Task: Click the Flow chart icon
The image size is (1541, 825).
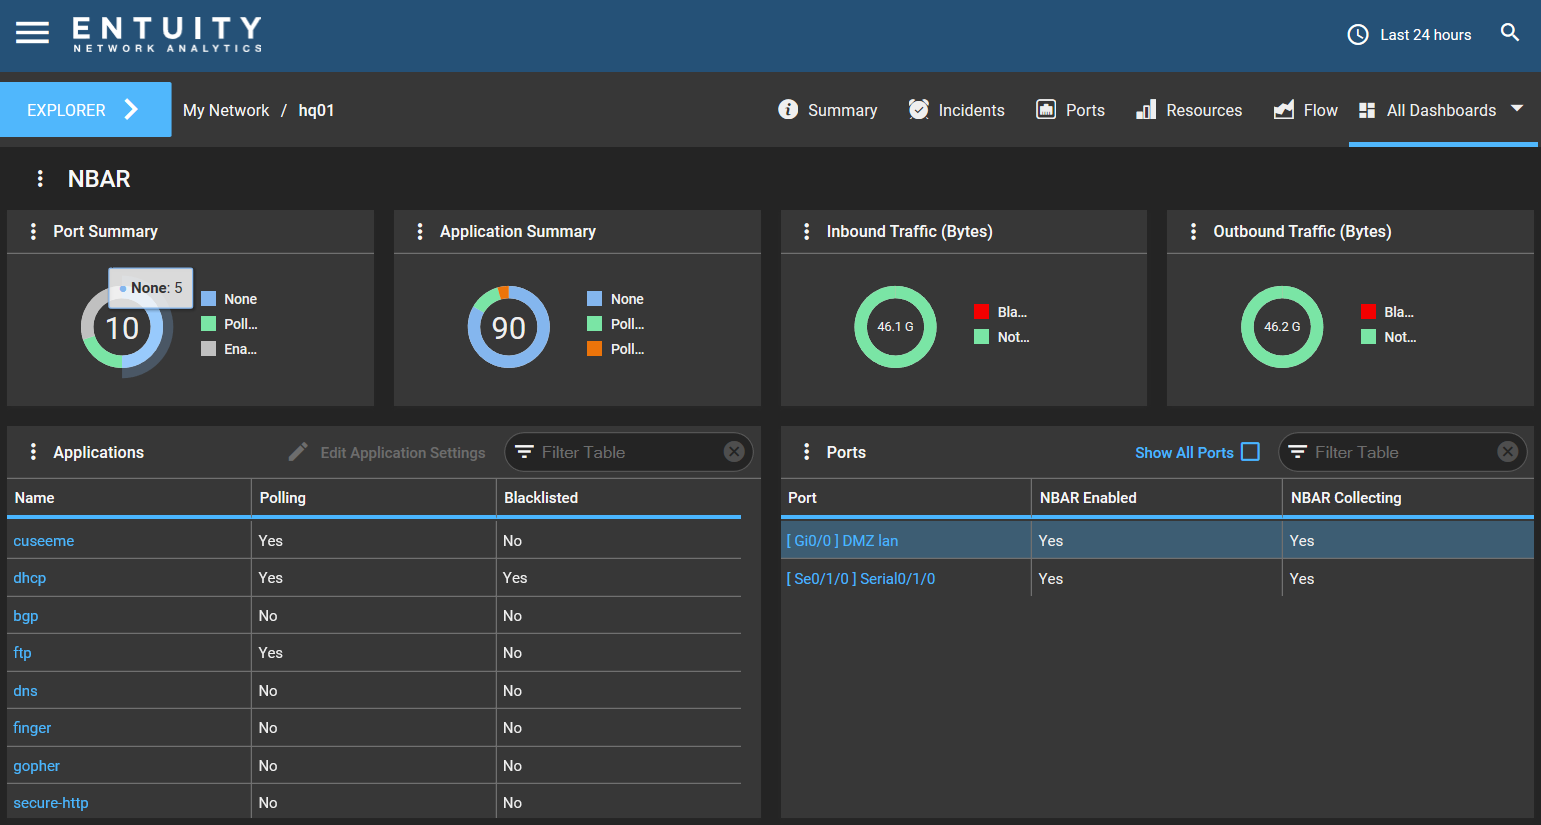Action: pyautogui.click(x=1284, y=109)
